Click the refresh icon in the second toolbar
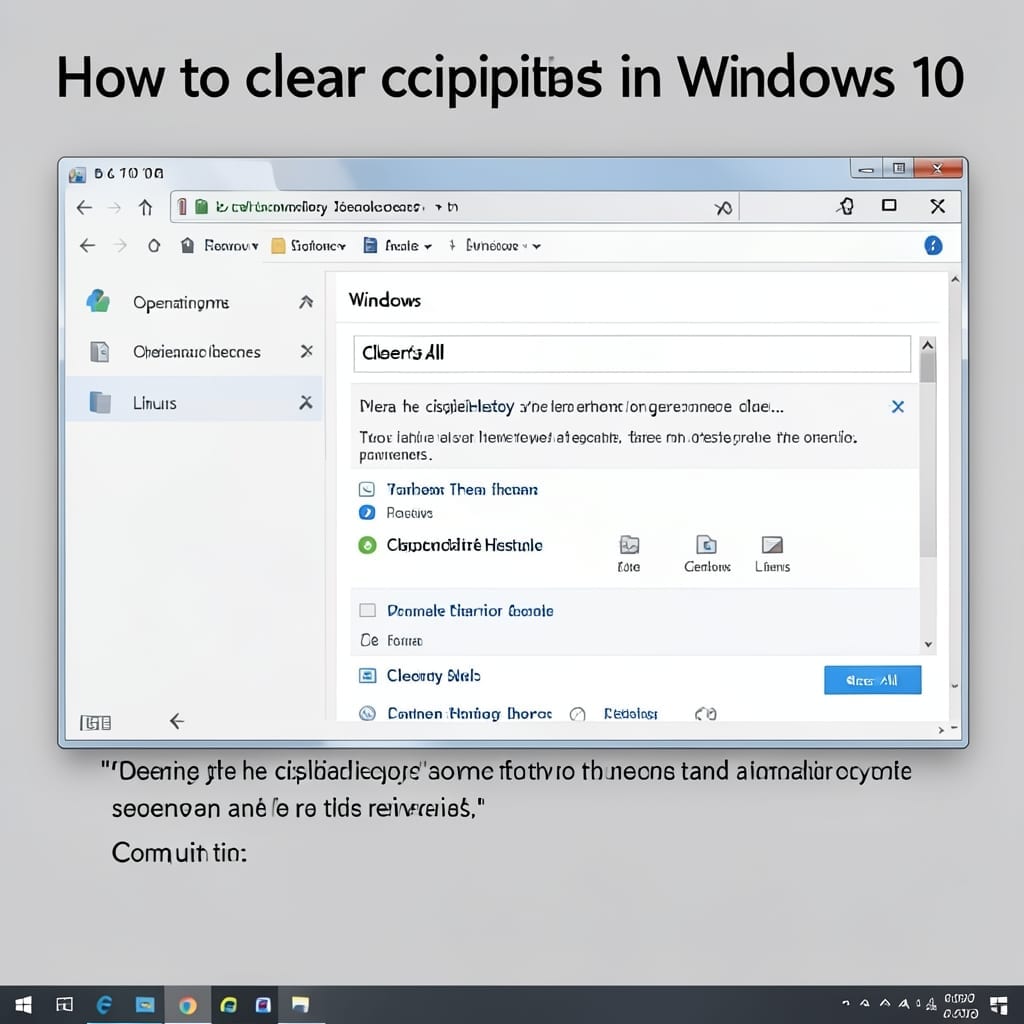This screenshot has height=1024, width=1024. pos(153,246)
